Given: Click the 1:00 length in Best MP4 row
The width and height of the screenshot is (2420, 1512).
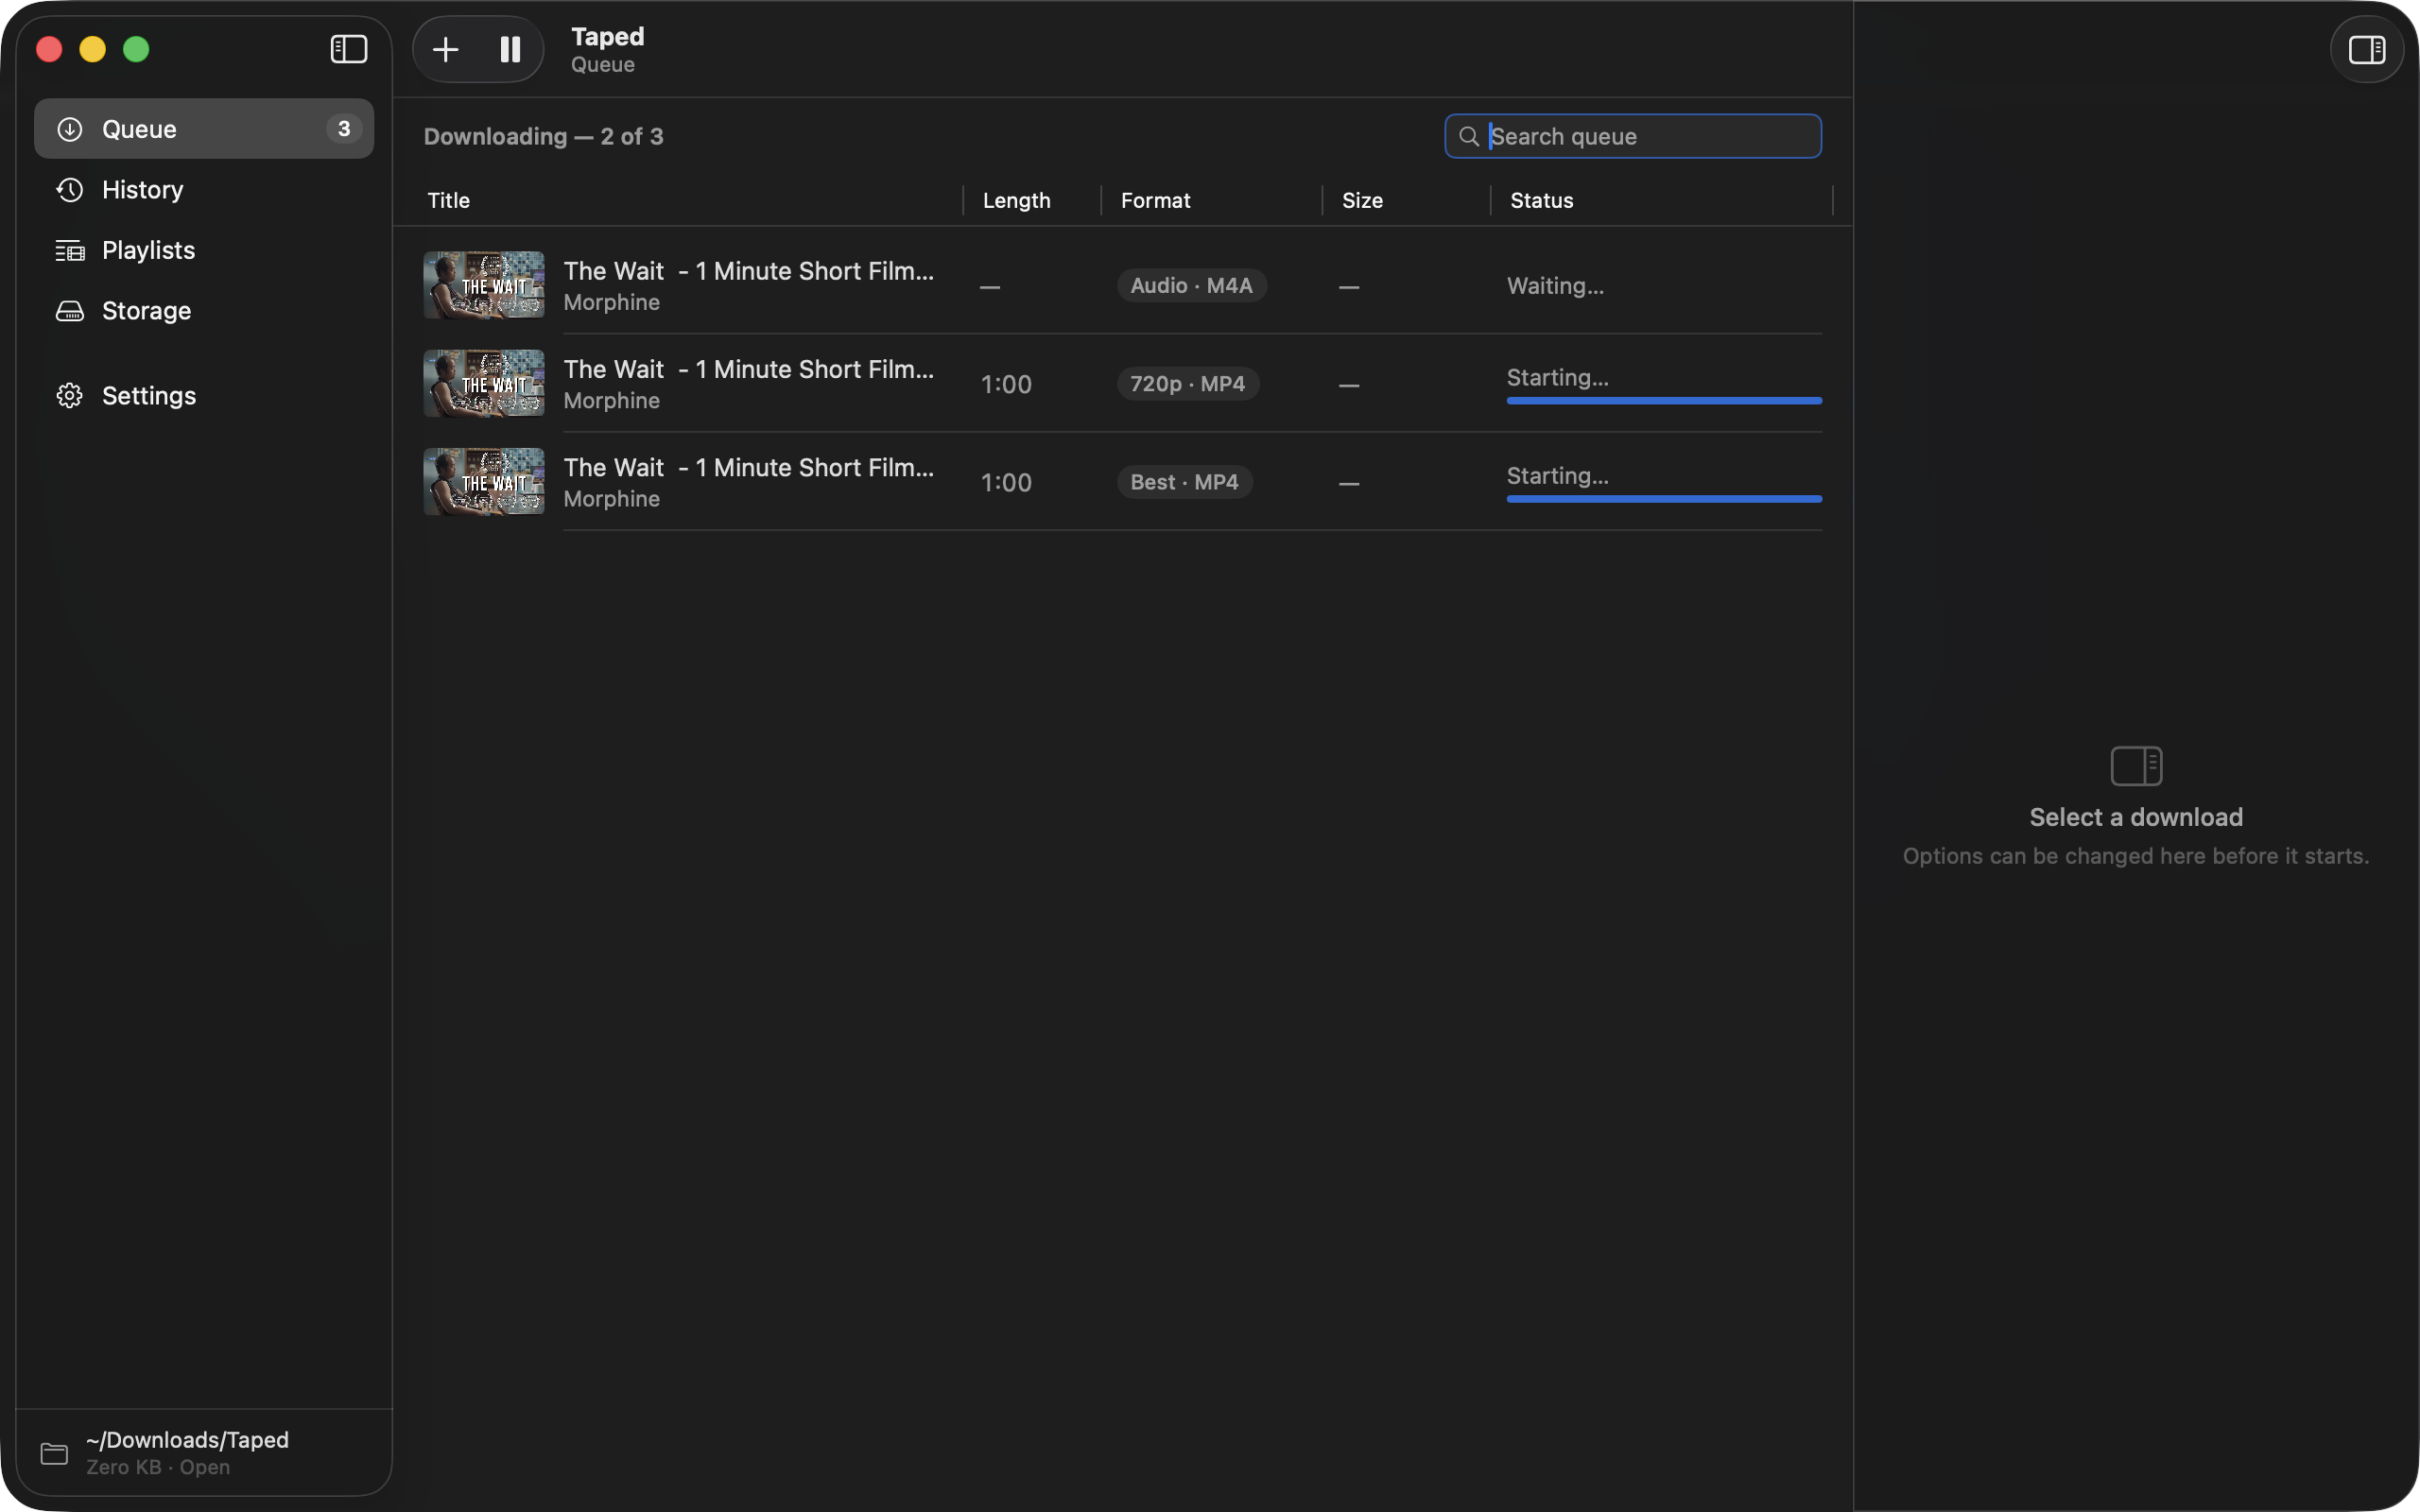Looking at the screenshot, I should [1006, 482].
